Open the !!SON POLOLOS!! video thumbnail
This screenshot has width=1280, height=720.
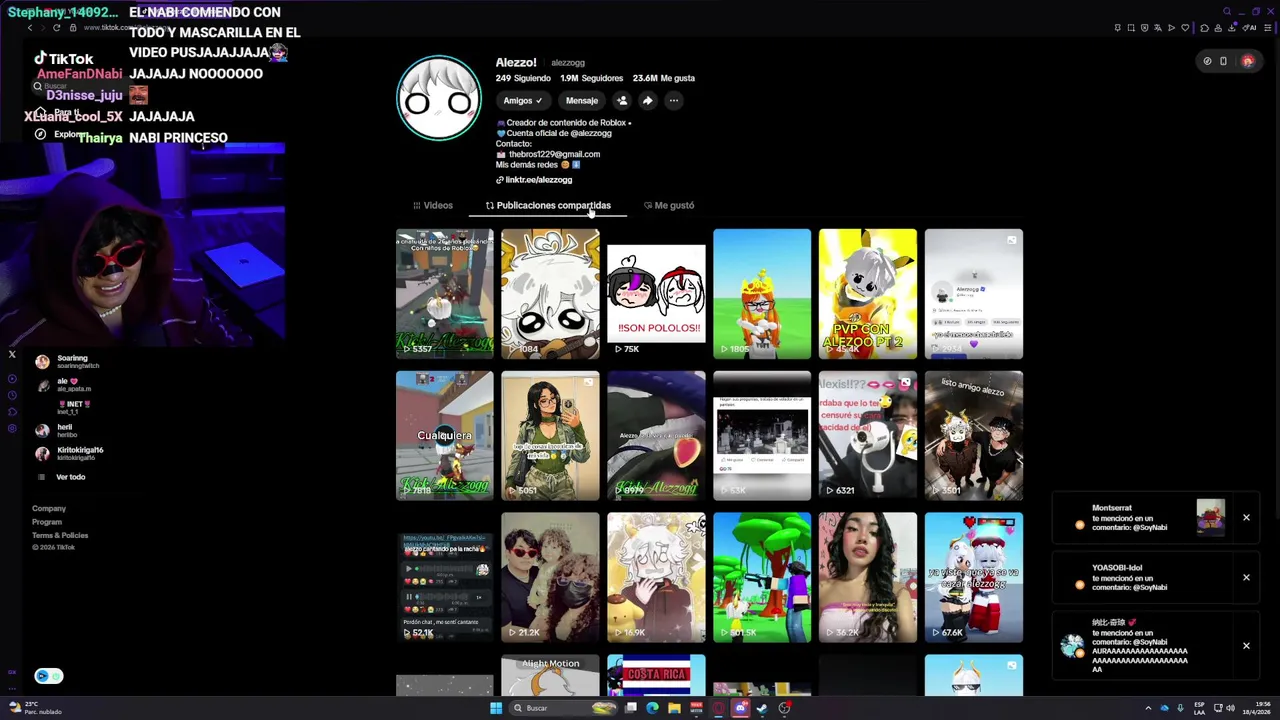656,294
